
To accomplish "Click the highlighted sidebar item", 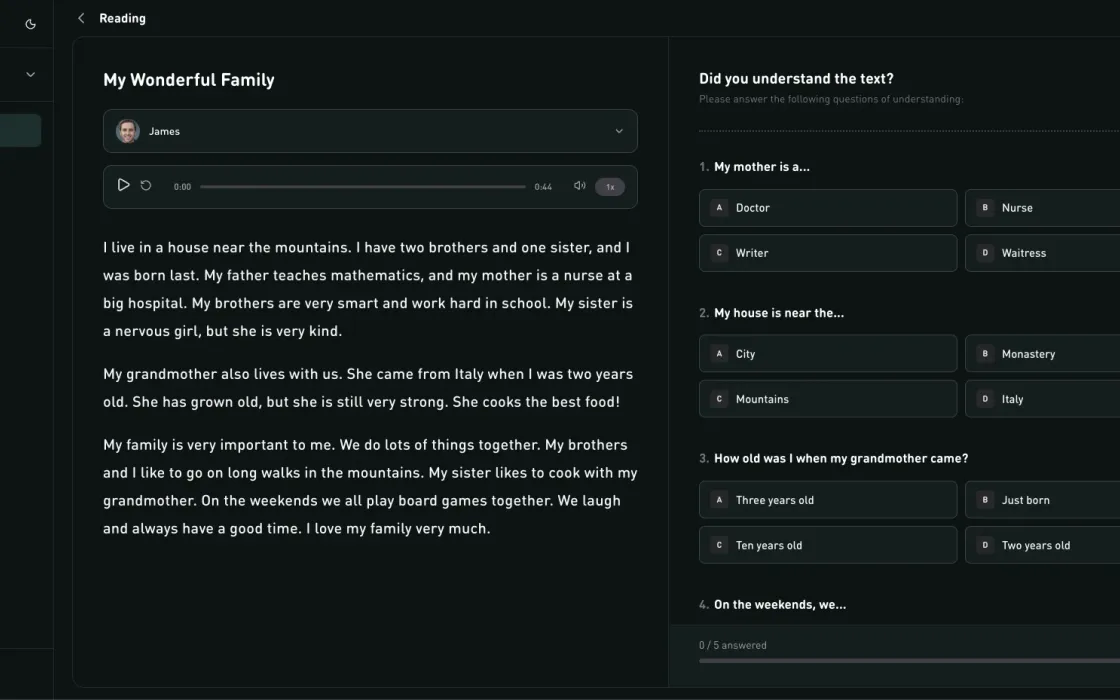I will tap(20, 131).
